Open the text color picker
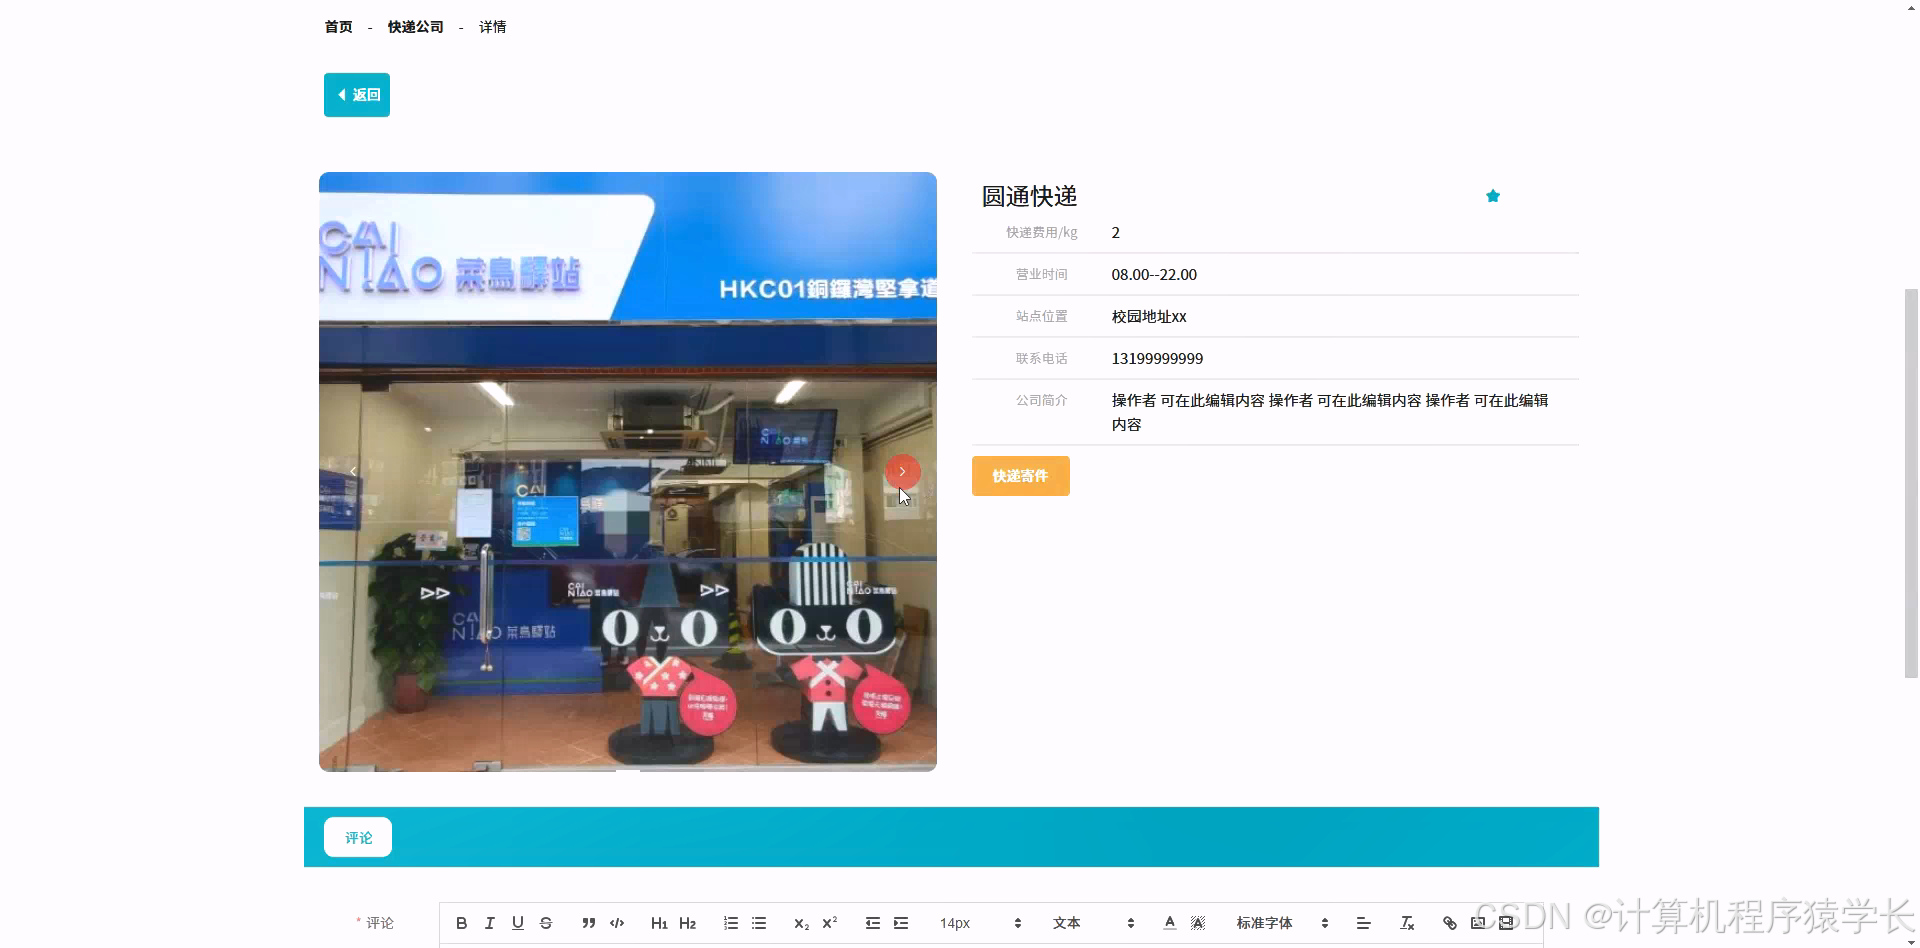 1168,922
